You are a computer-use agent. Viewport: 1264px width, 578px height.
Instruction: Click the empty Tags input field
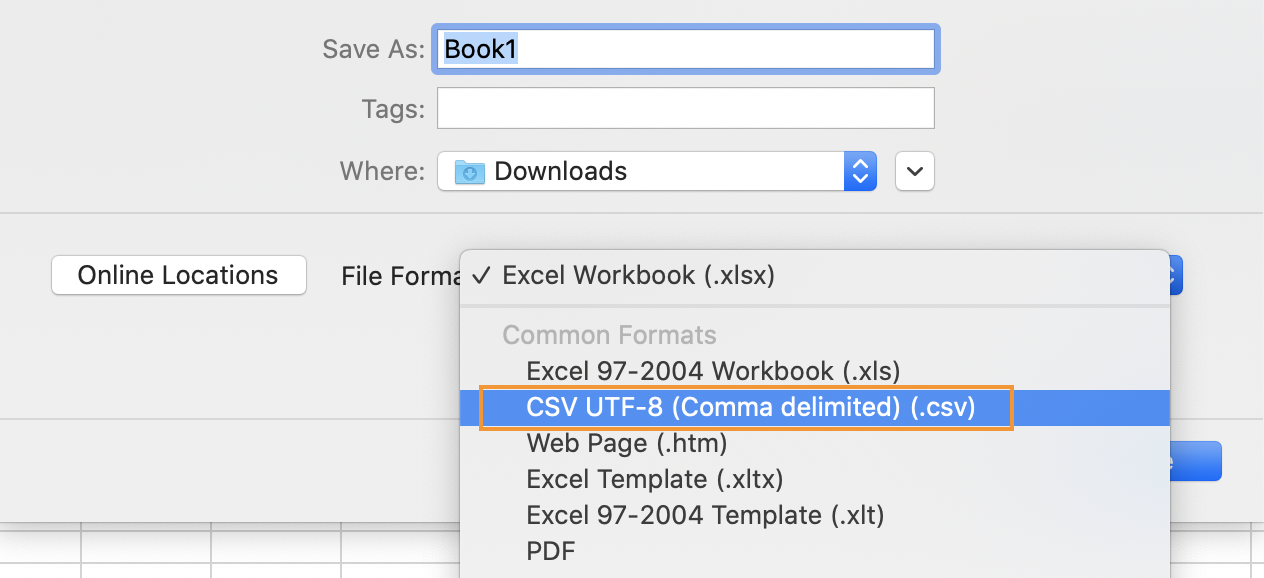[x=685, y=108]
